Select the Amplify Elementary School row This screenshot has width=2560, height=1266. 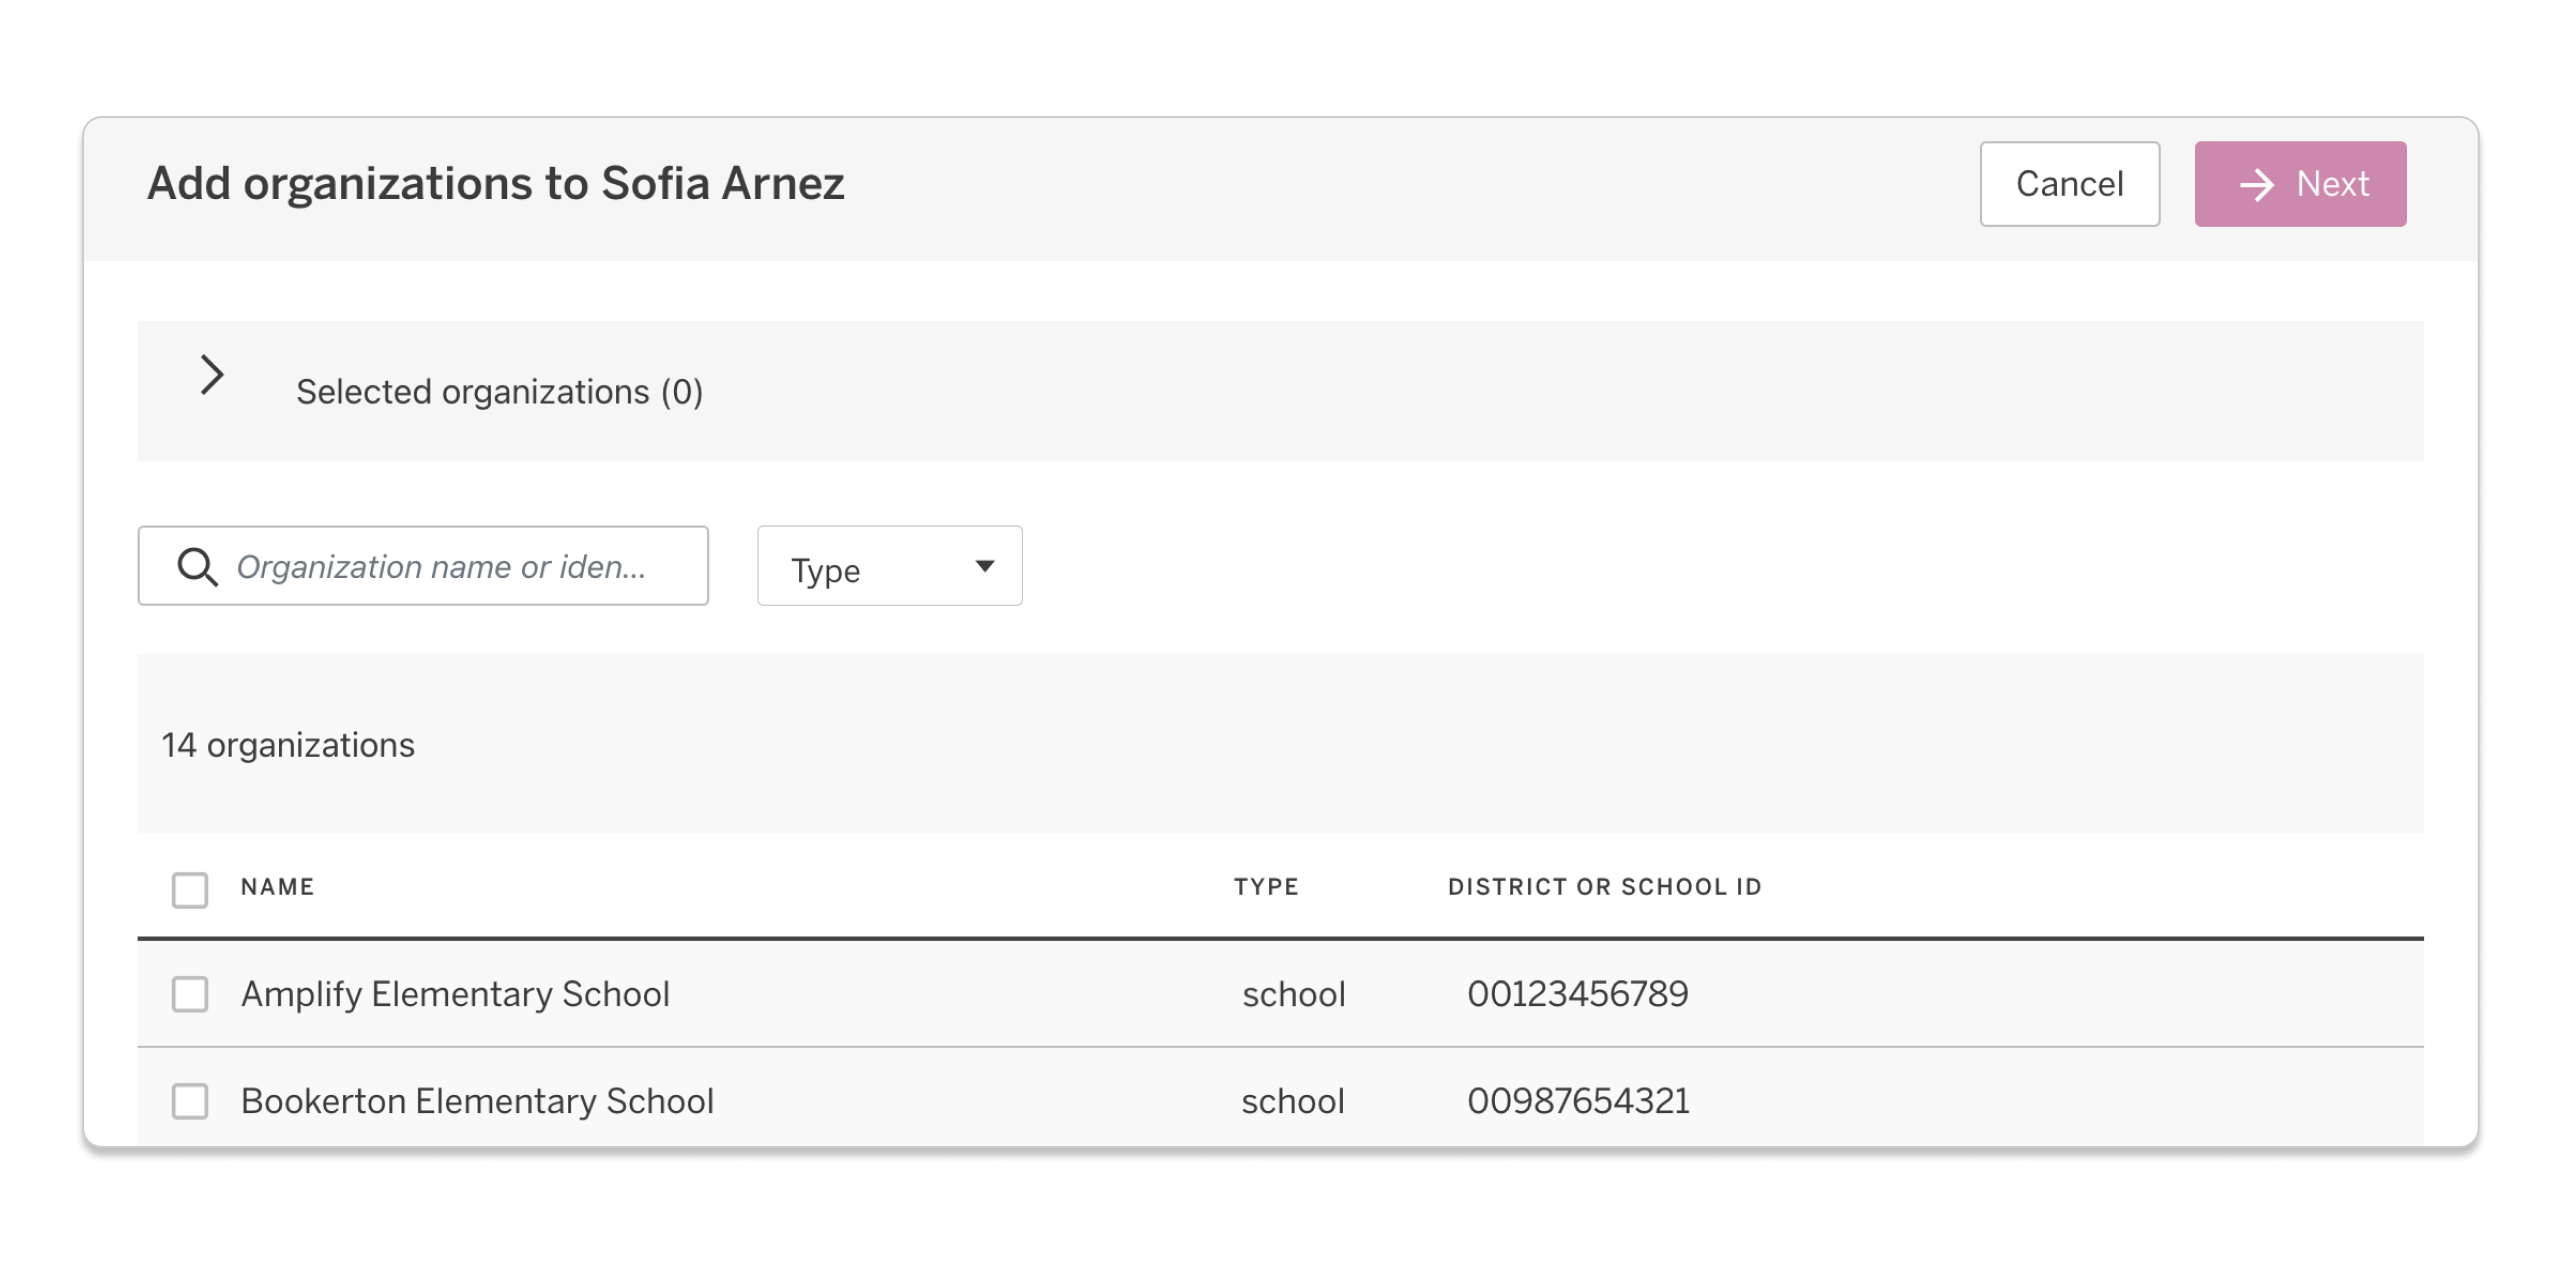coord(455,995)
